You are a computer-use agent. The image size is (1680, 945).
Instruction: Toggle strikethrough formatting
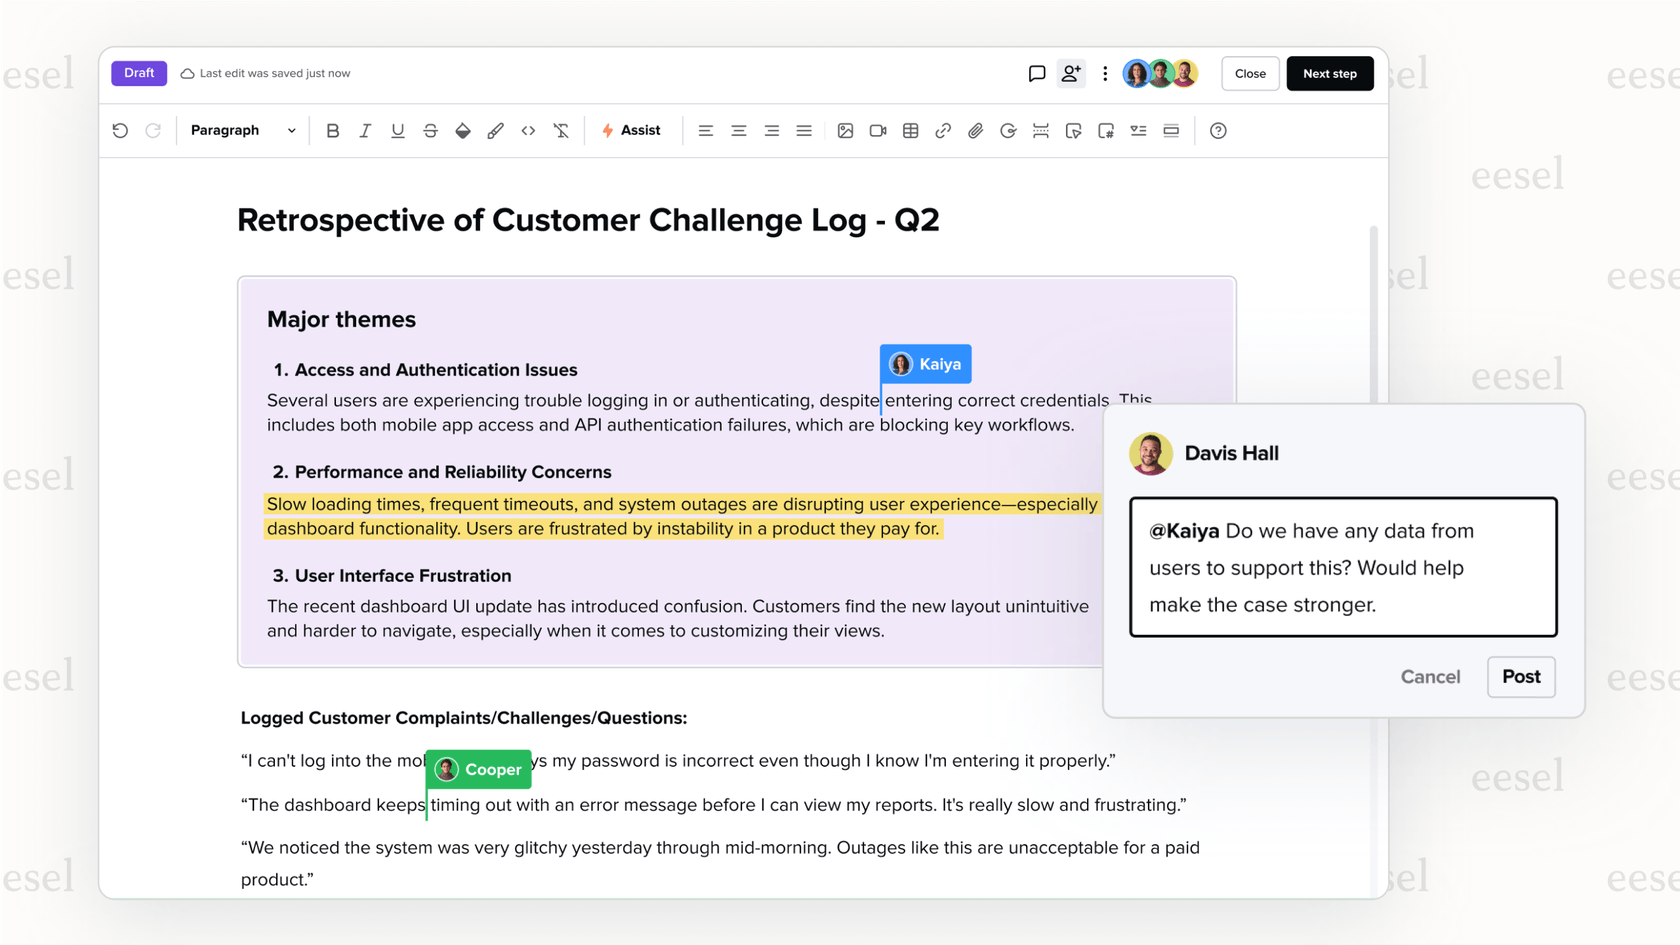click(x=430, y=130)
